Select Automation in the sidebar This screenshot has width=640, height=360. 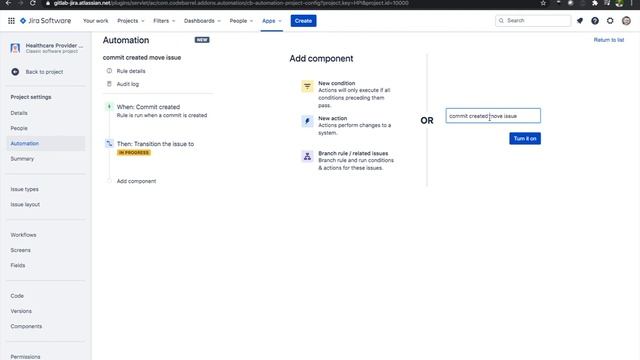point(25,144)
